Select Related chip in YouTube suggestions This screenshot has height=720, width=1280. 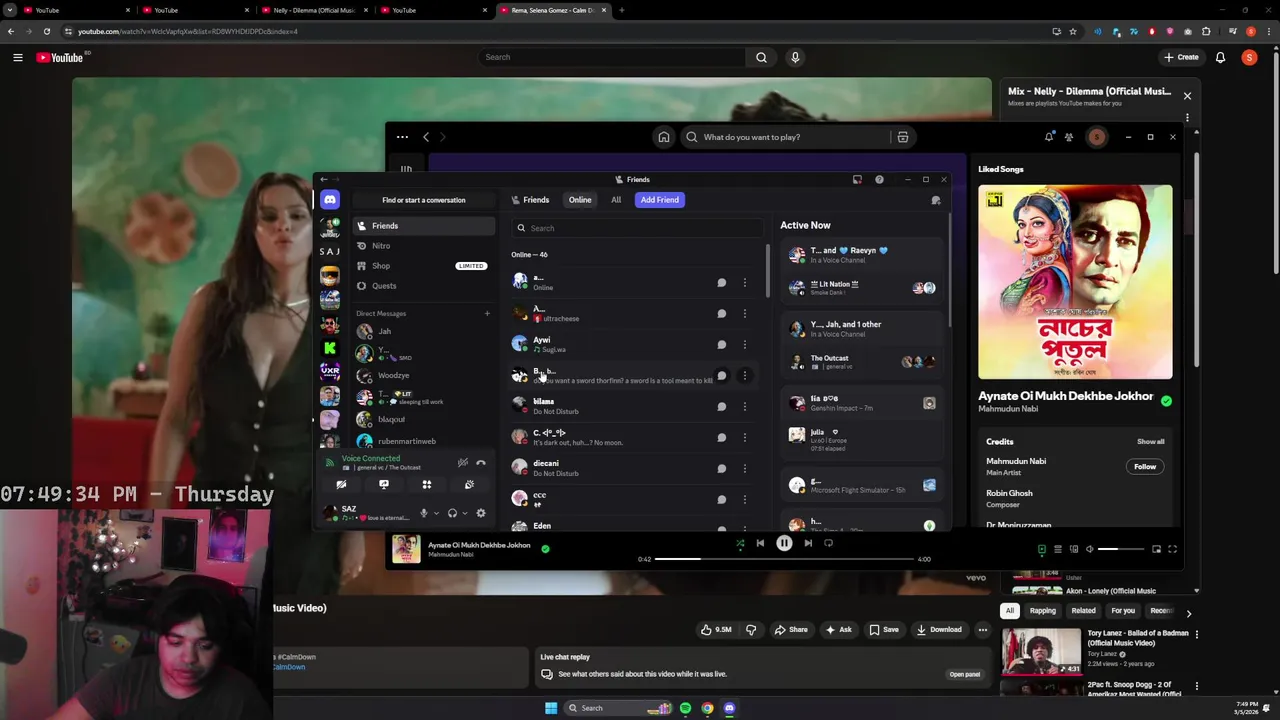point(1083,611)
